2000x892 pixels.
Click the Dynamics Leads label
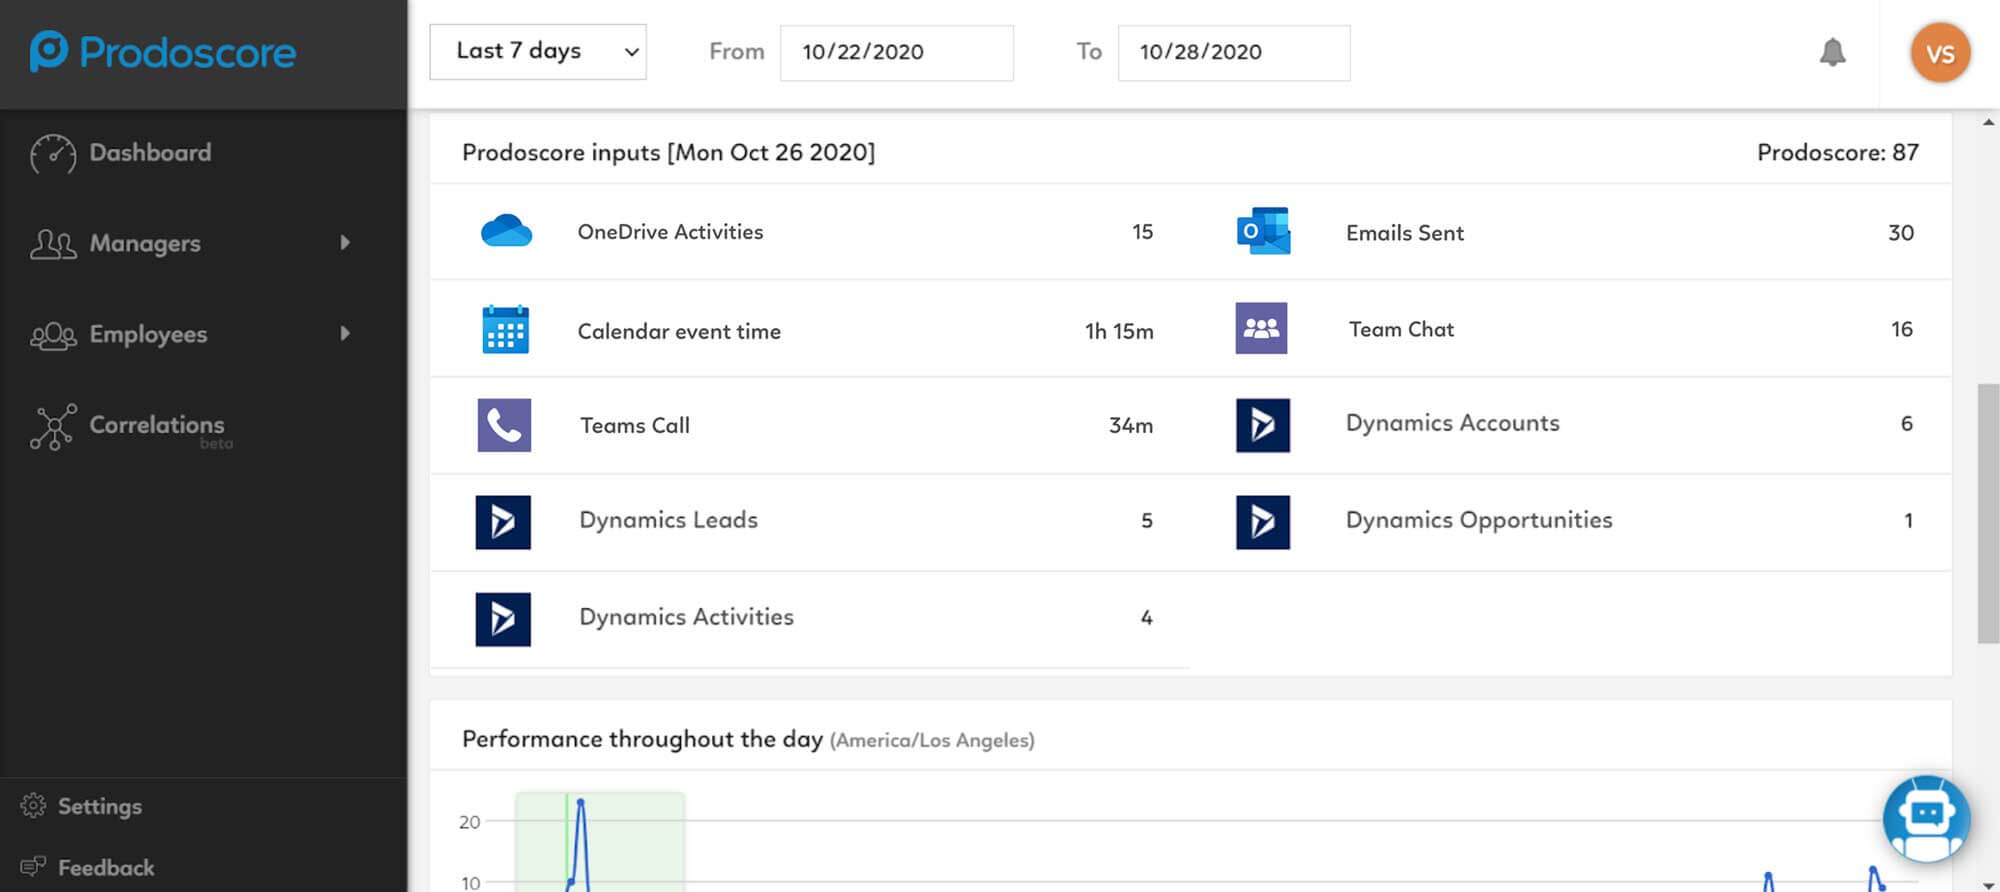[x=668, y=520]
